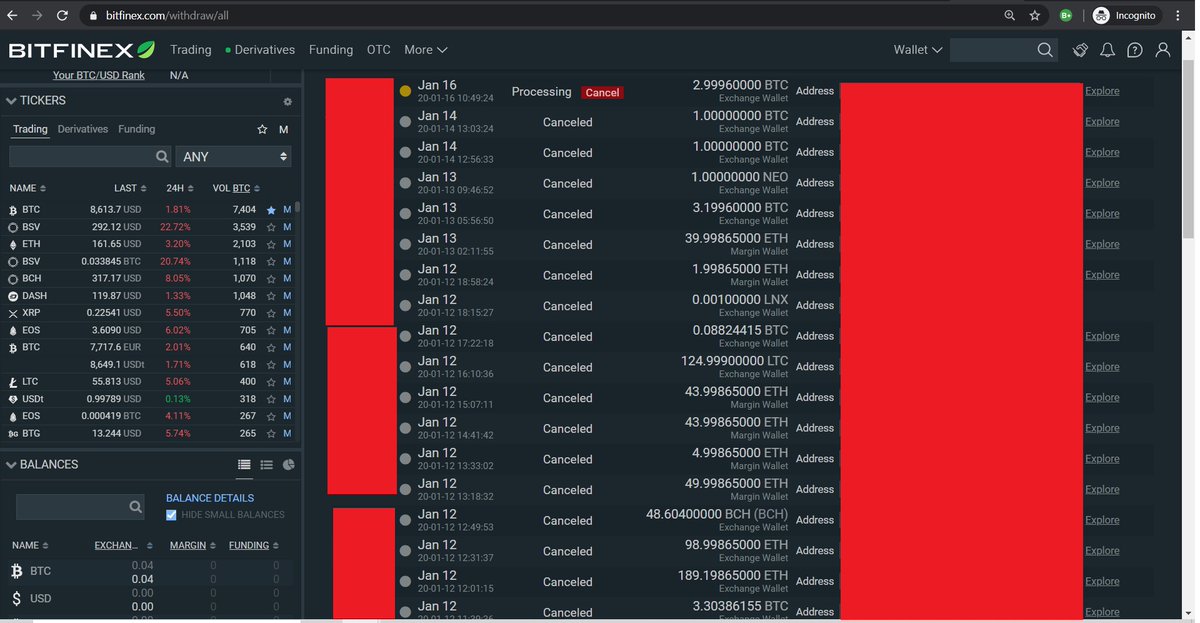Click the BTC coin icon in Balances
Screen dimensions: 1200x623
pyautogui.click(x=16, y=571)
